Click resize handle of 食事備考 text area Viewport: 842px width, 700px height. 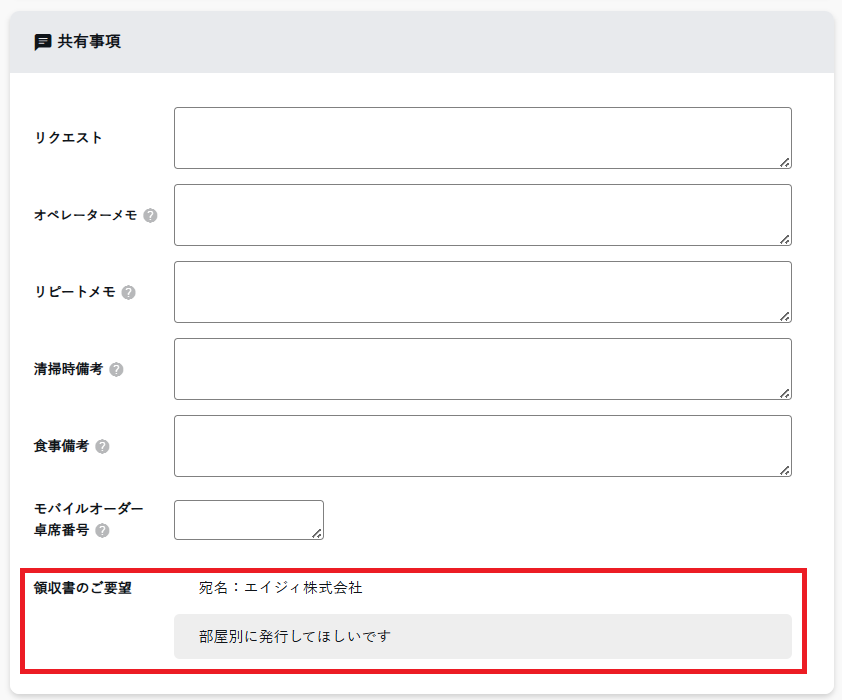(785, 470)
